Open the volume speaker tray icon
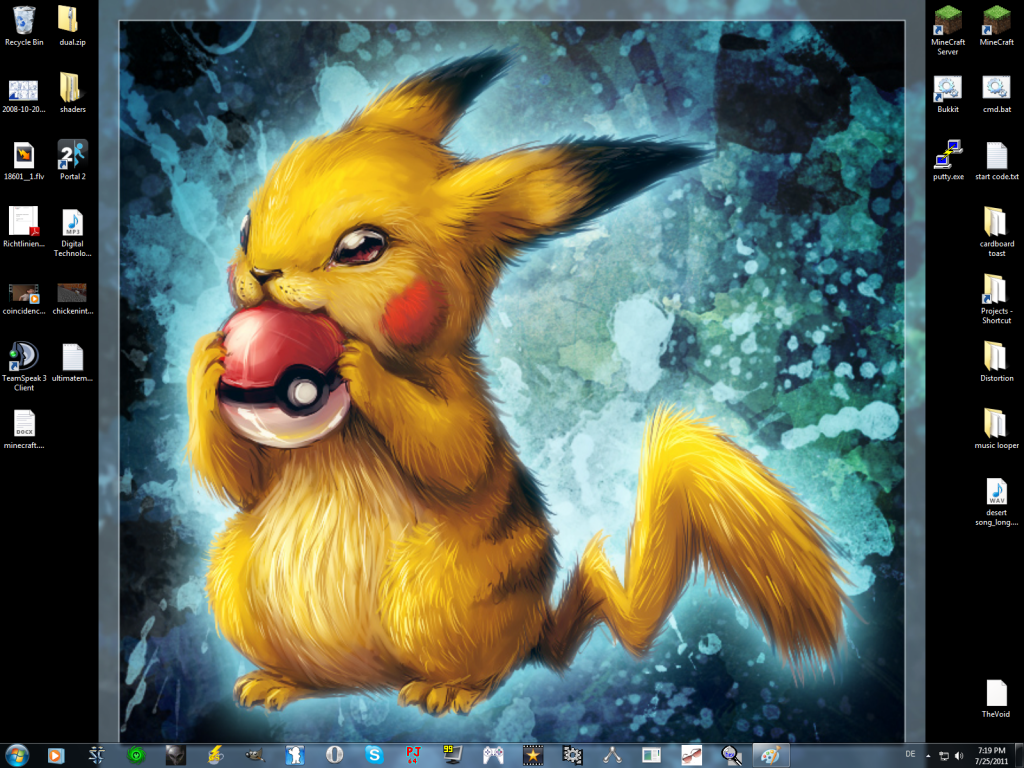 click(959, 756)
